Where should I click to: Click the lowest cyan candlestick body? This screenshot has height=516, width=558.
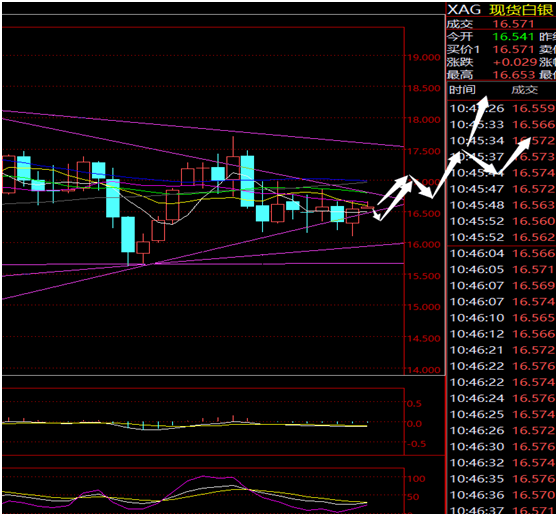click(128, 235)
